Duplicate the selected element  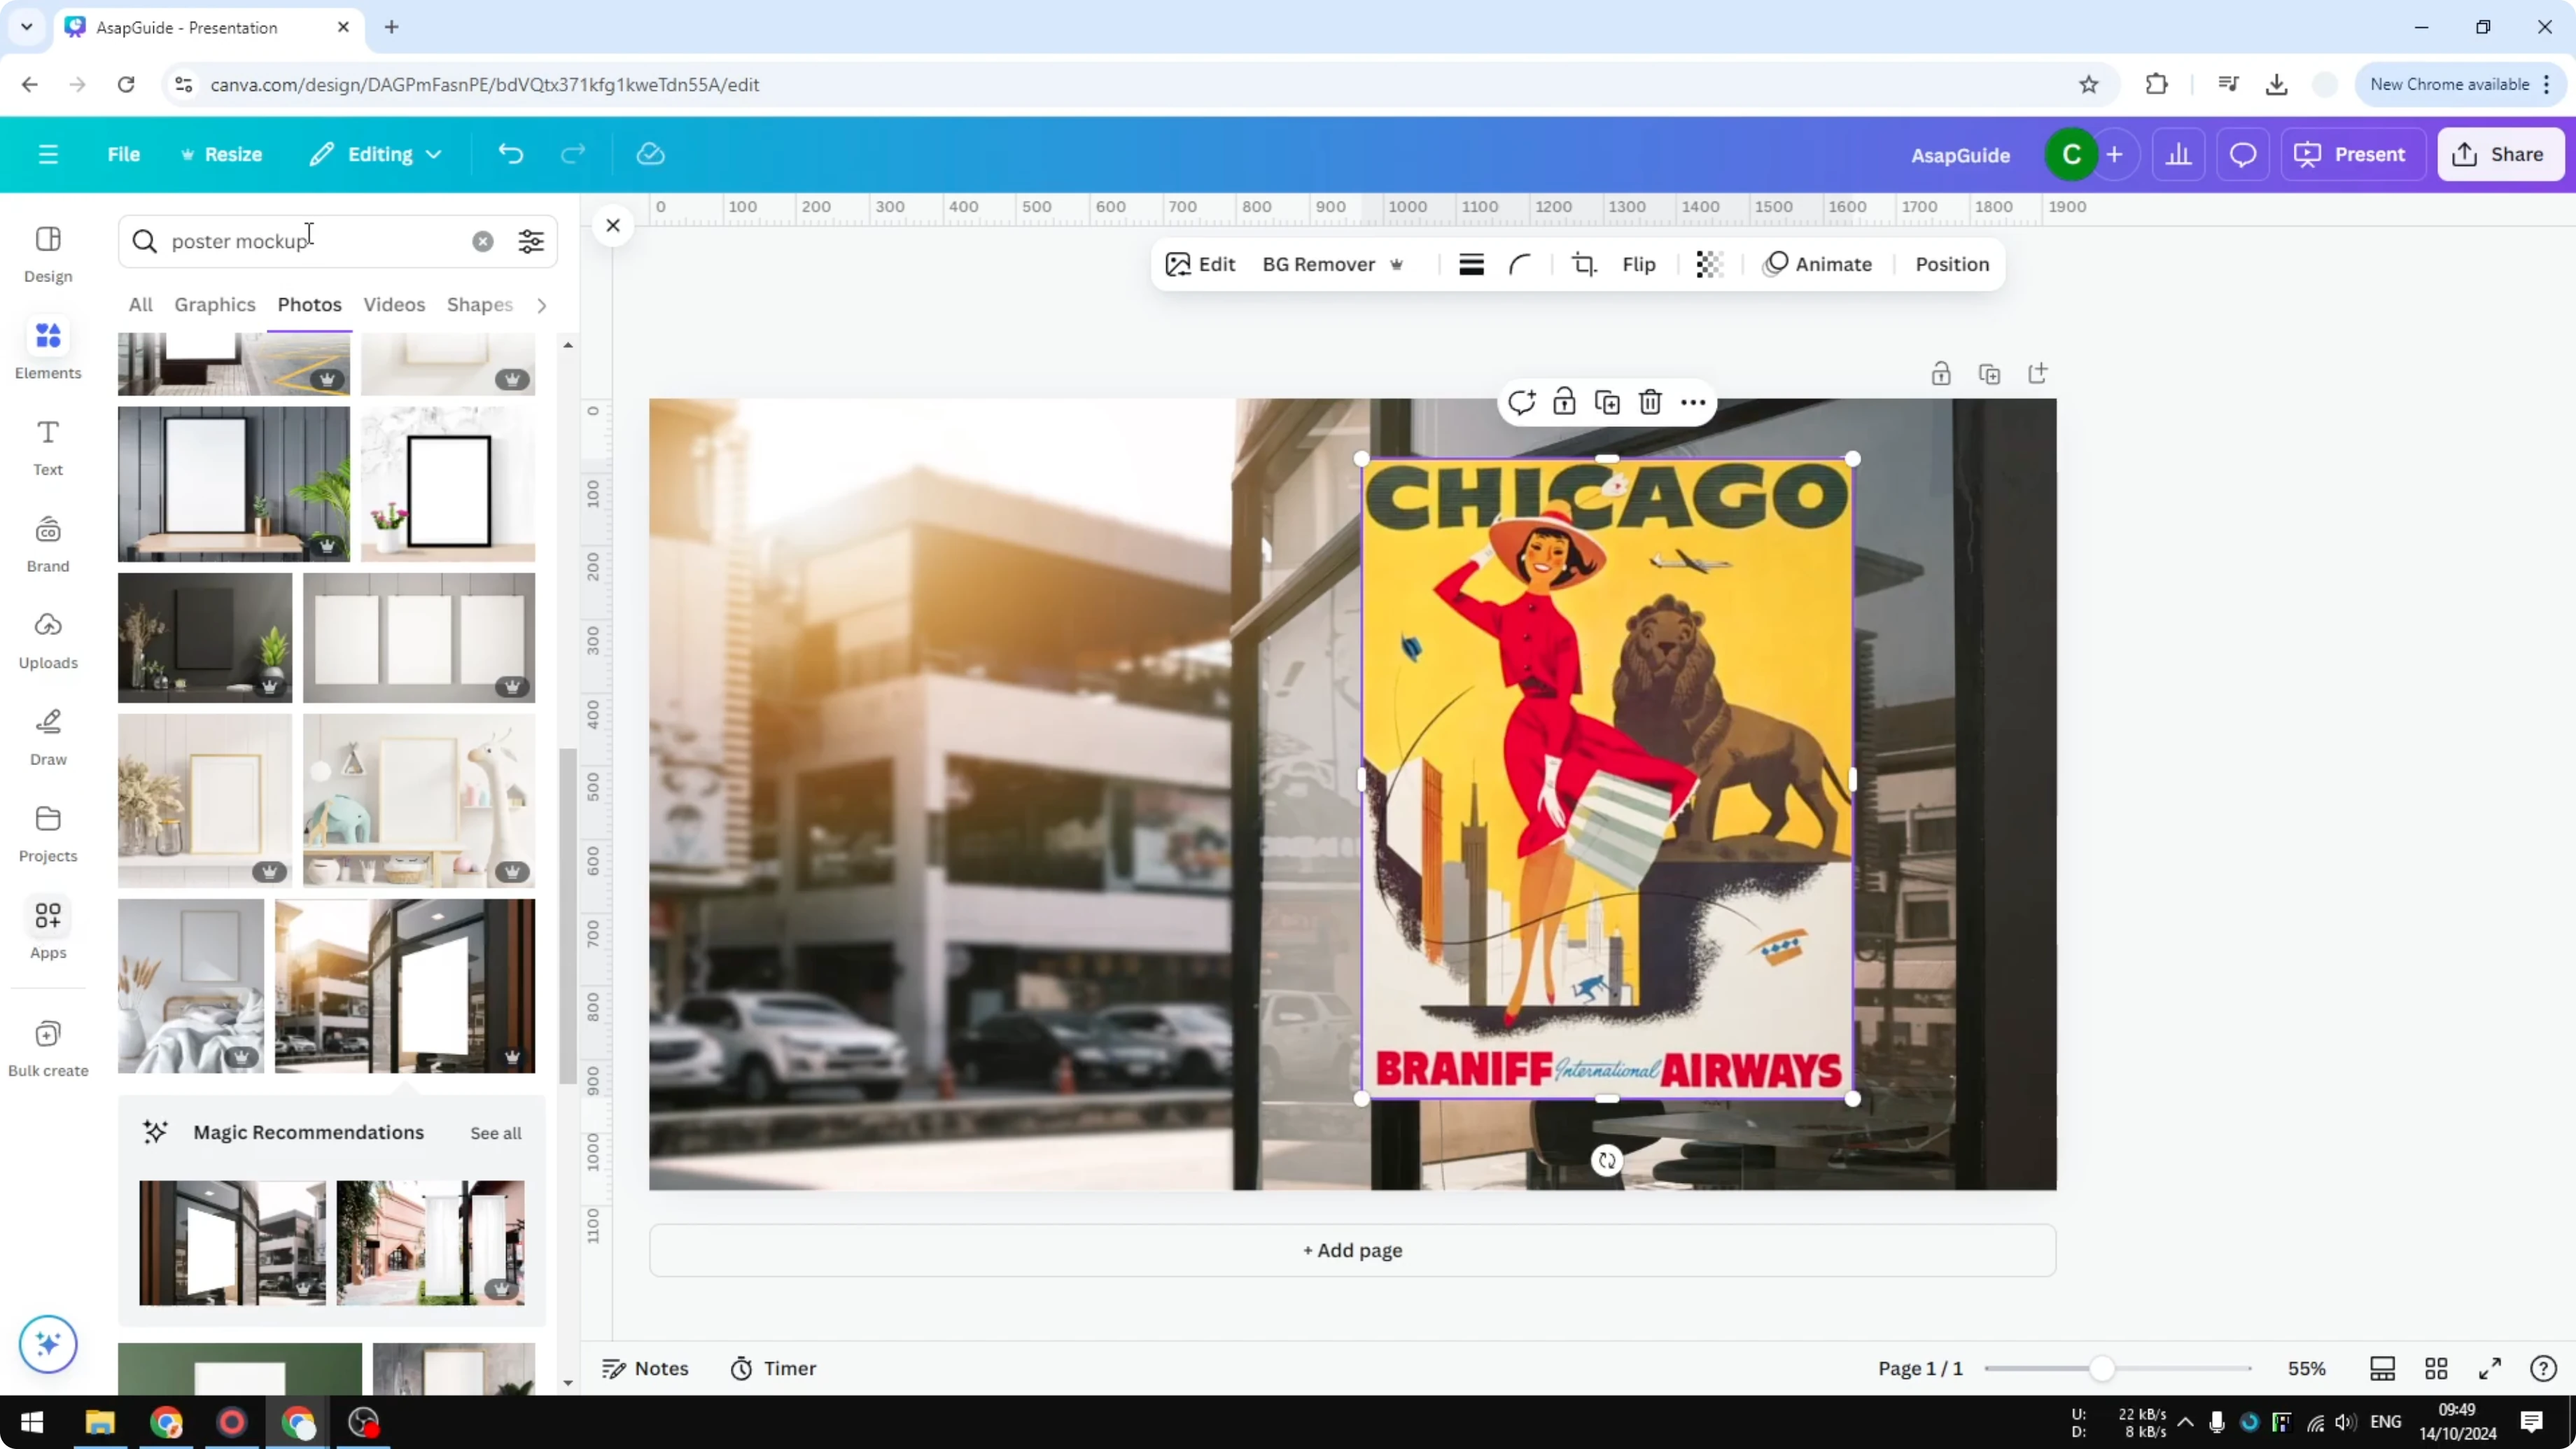tap(1607, 402)
